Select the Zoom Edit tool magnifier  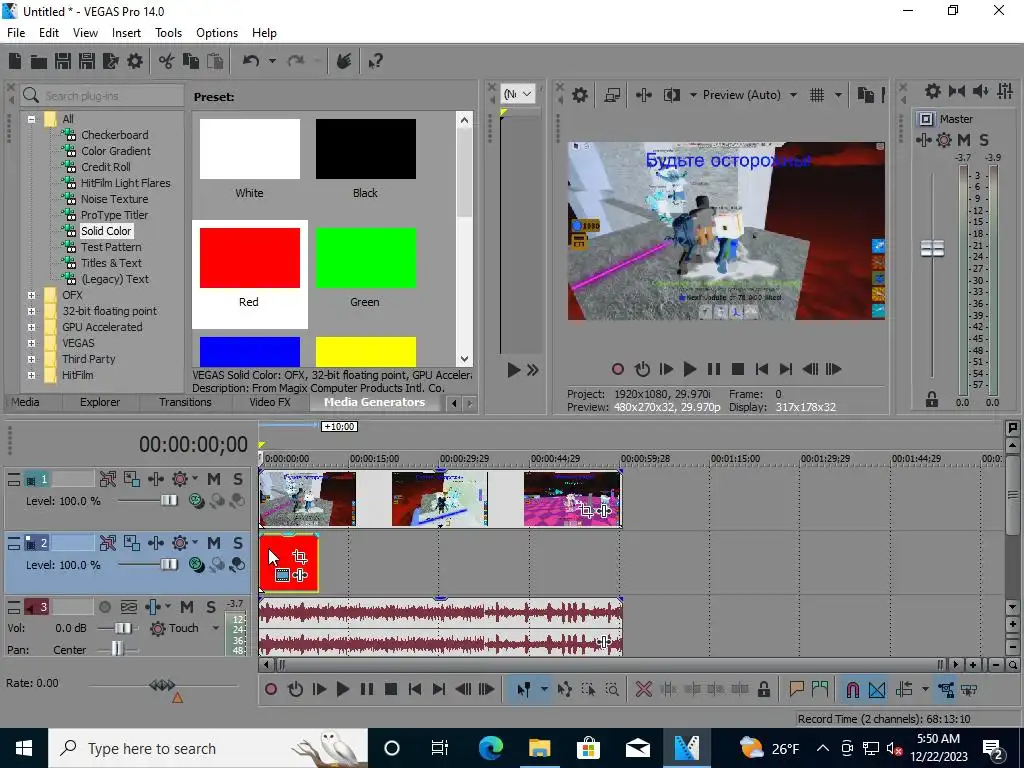coord(612,689)
